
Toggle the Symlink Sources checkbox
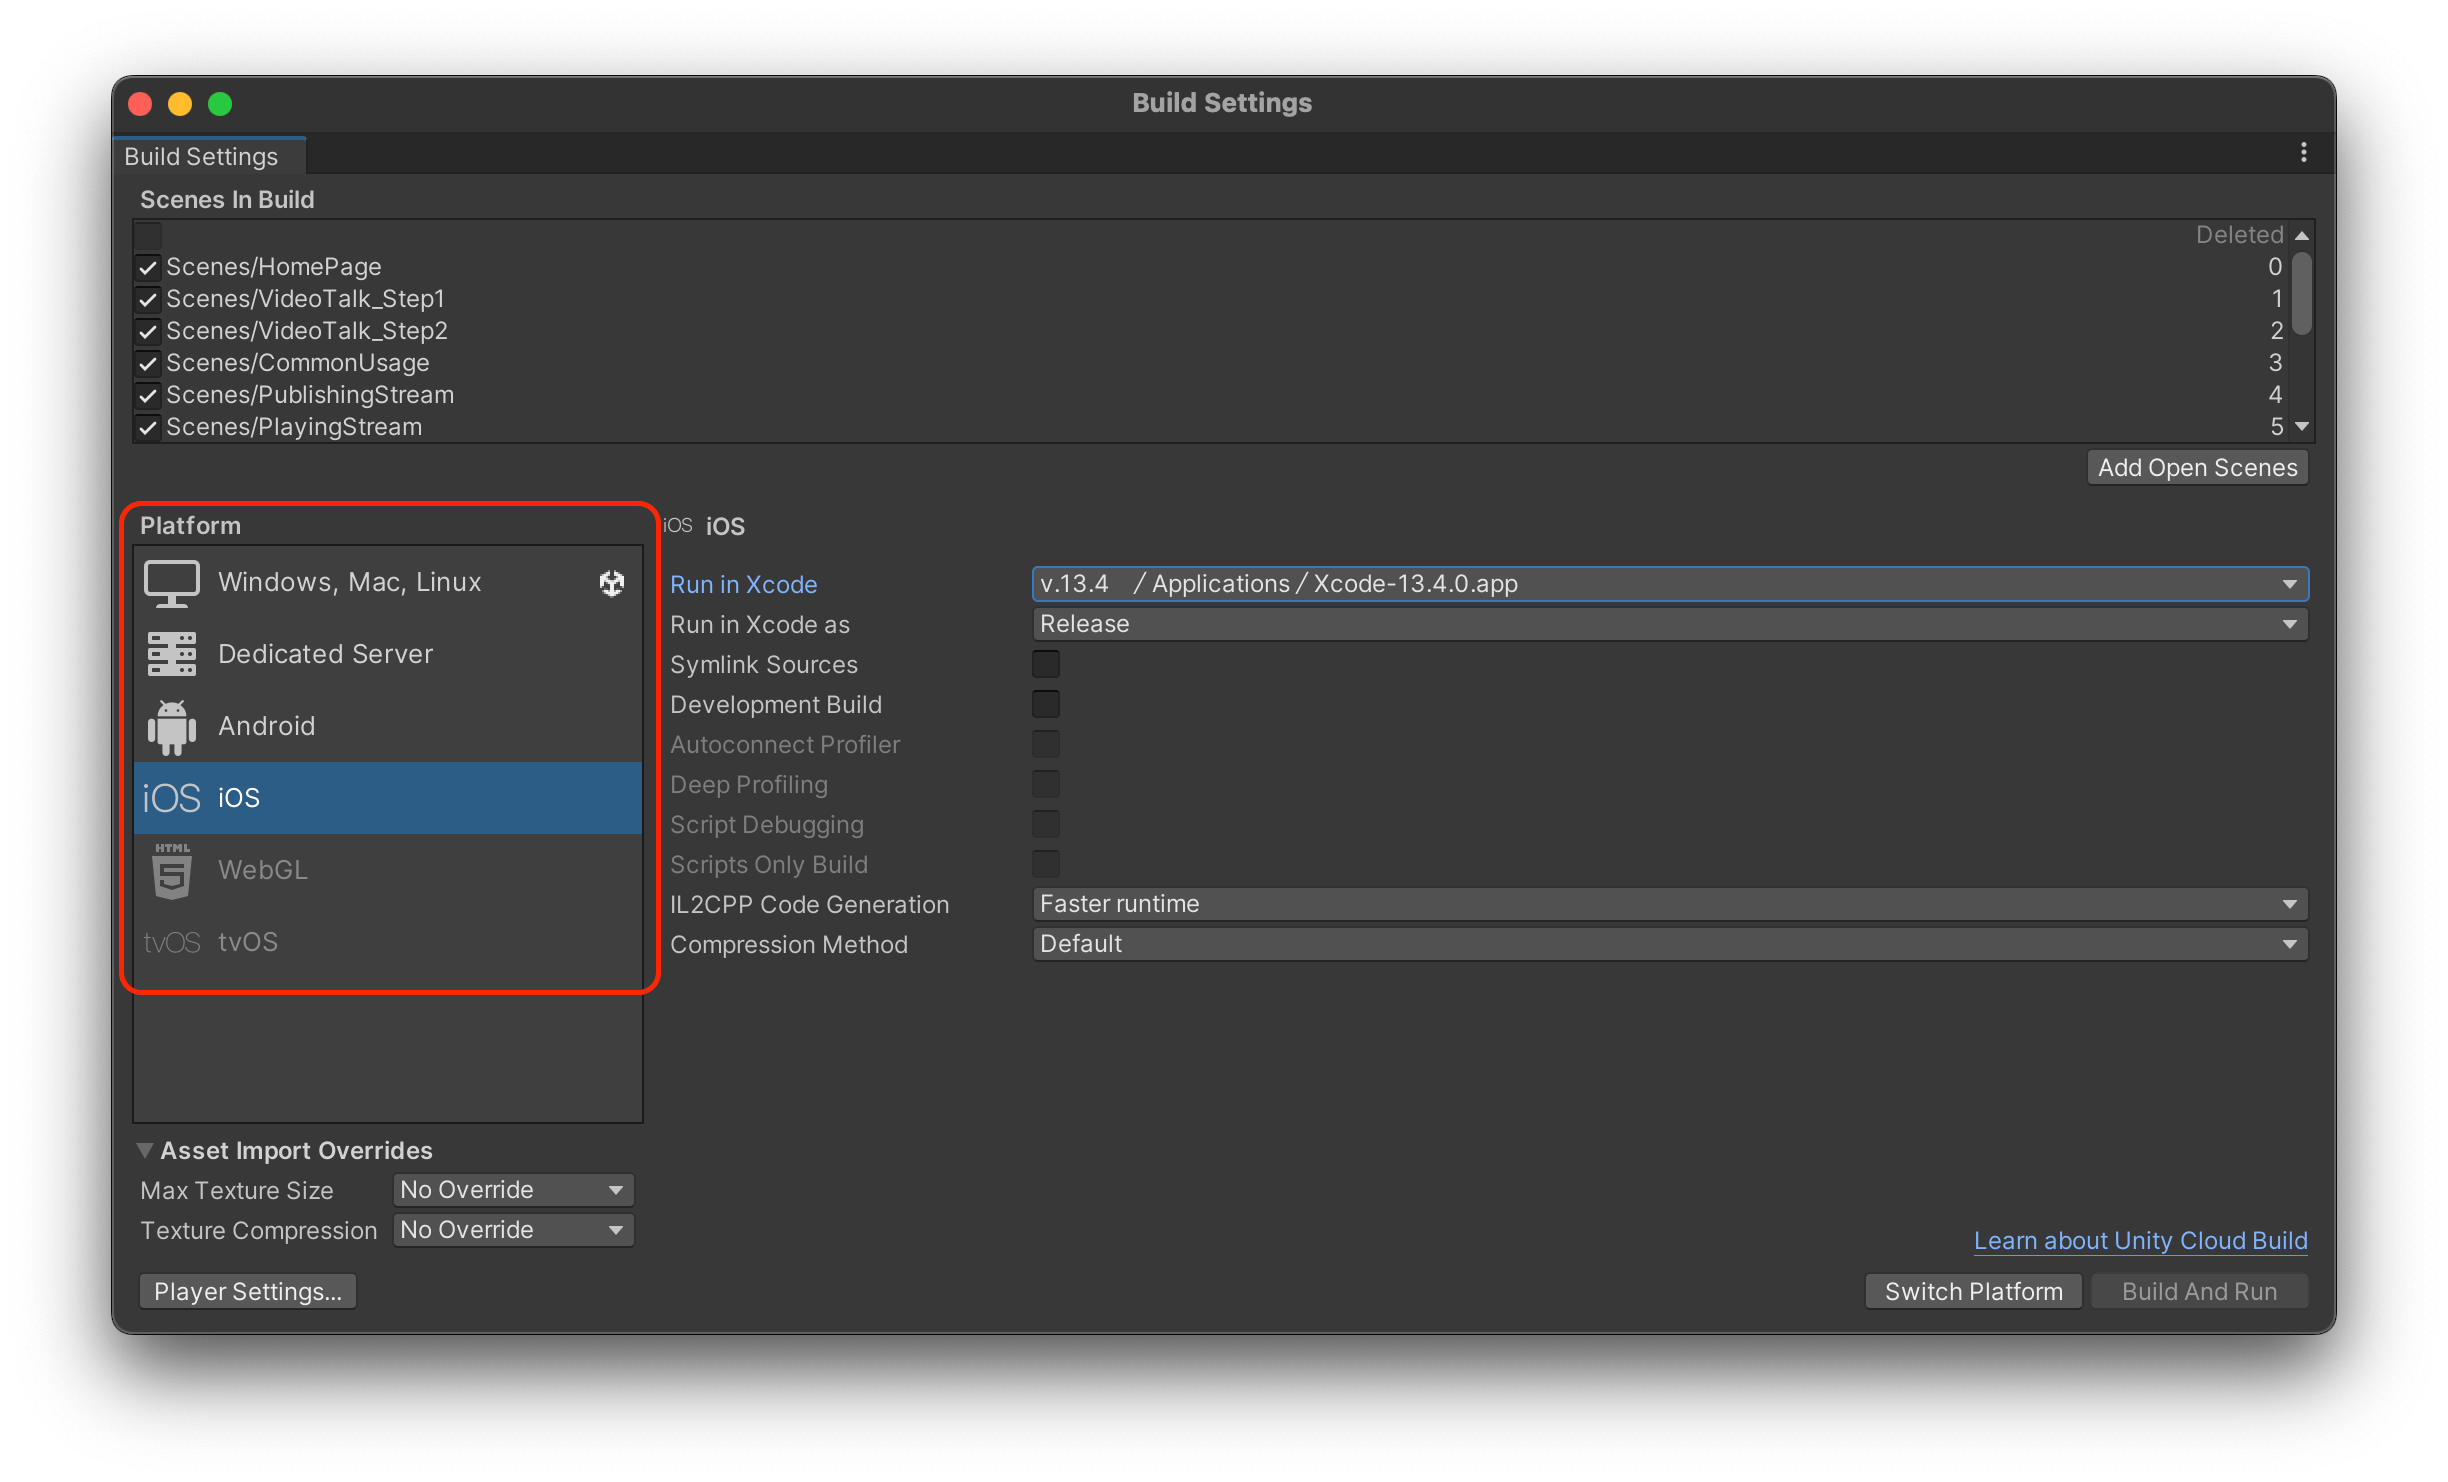(1045, 664)
